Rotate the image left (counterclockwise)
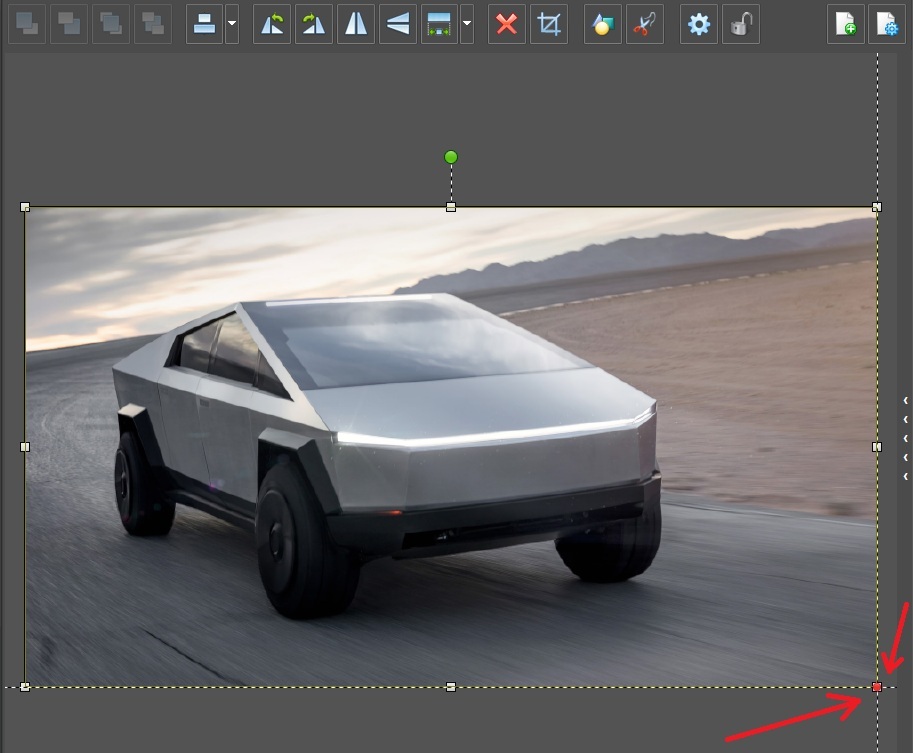 point(272,24)
